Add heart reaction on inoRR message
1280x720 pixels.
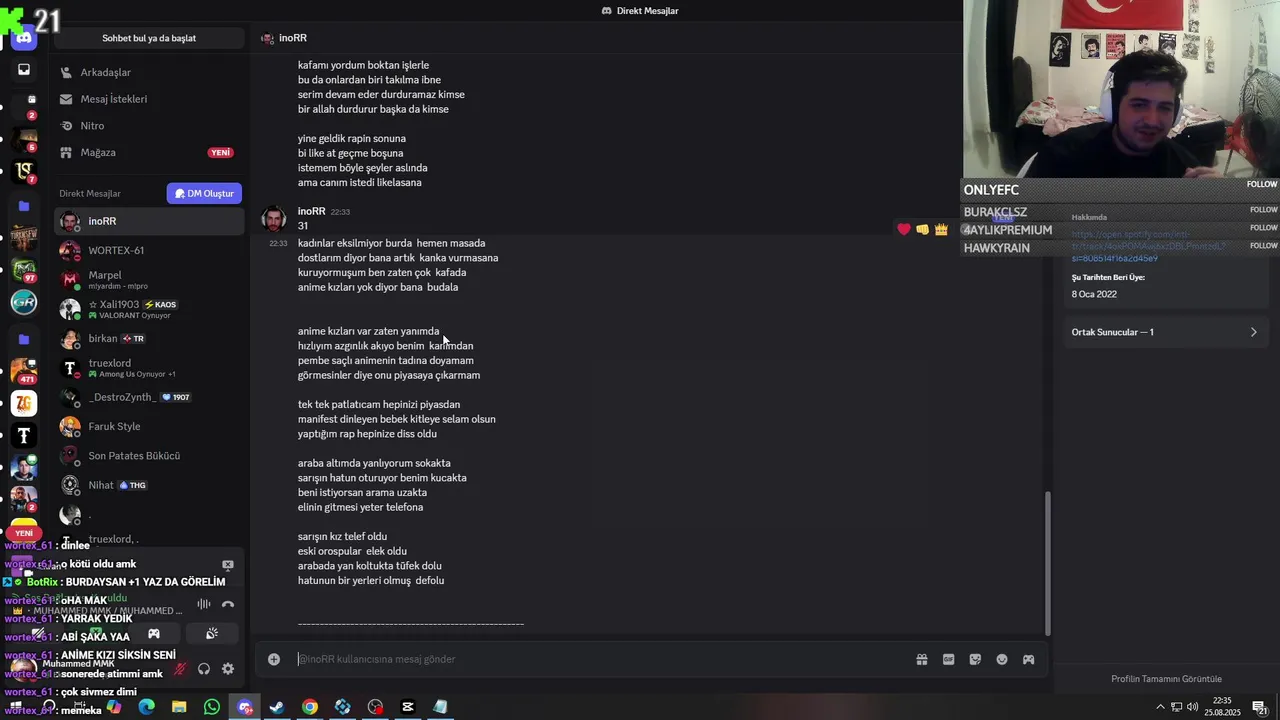click(x=904, y=229)
